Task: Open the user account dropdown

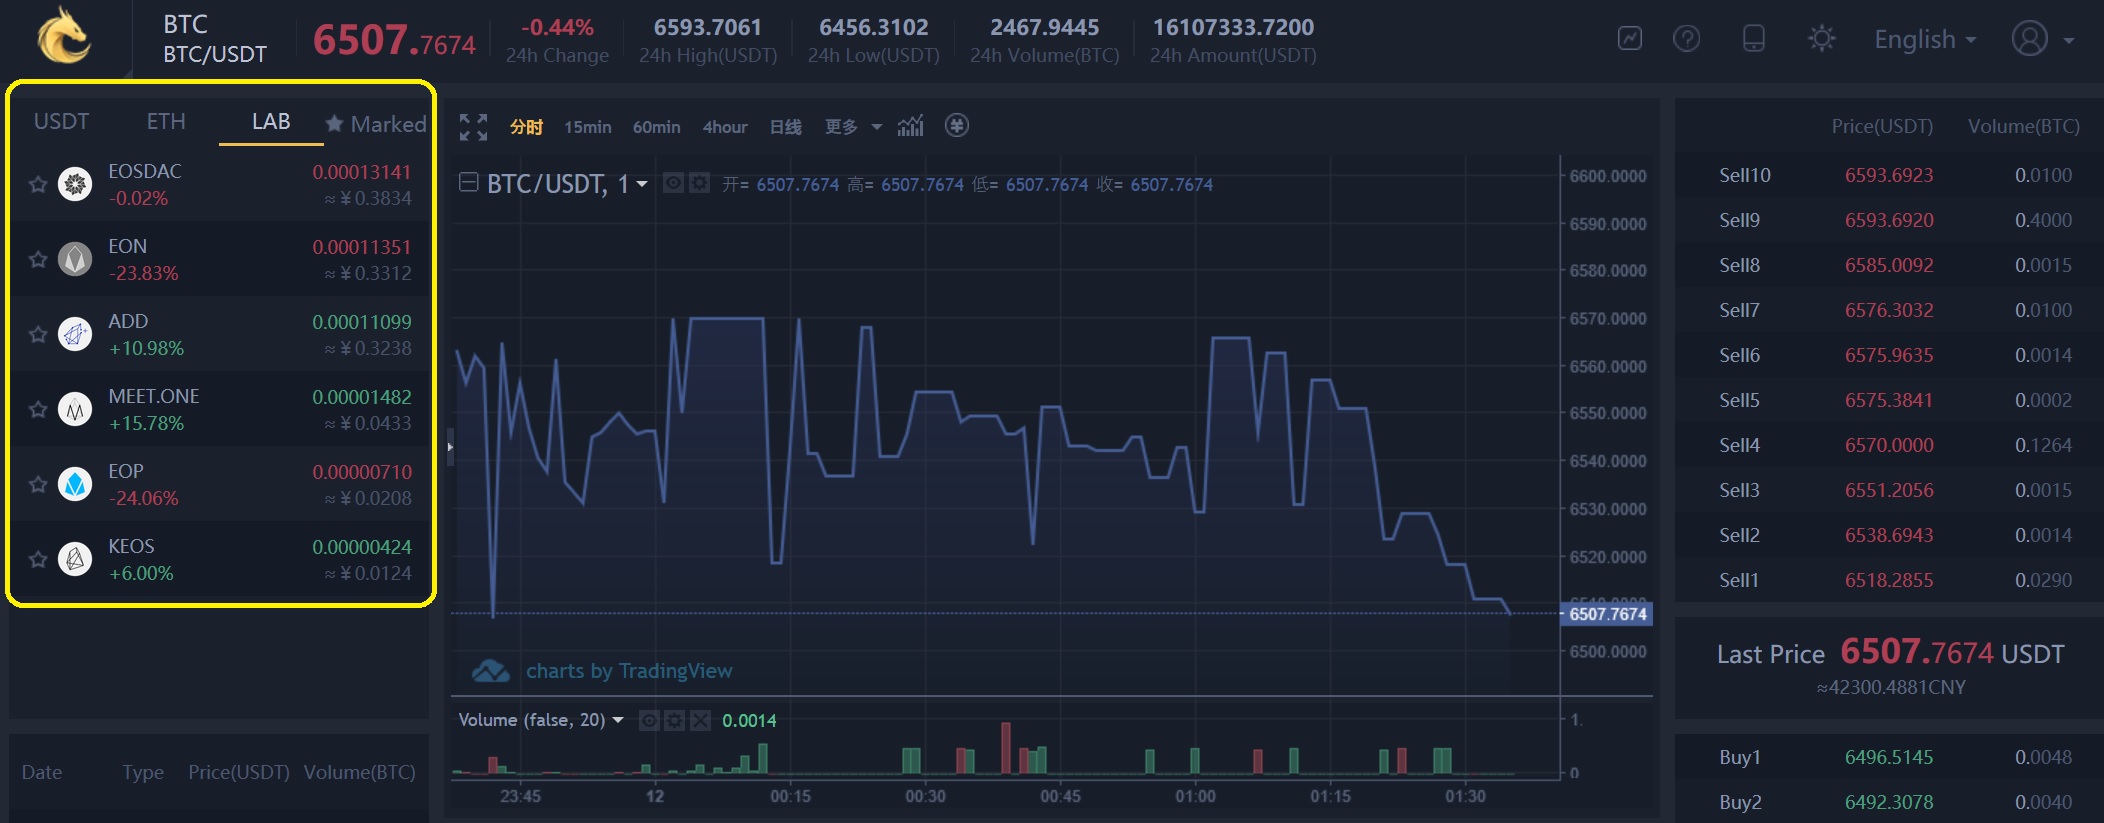Action: 2042,40
